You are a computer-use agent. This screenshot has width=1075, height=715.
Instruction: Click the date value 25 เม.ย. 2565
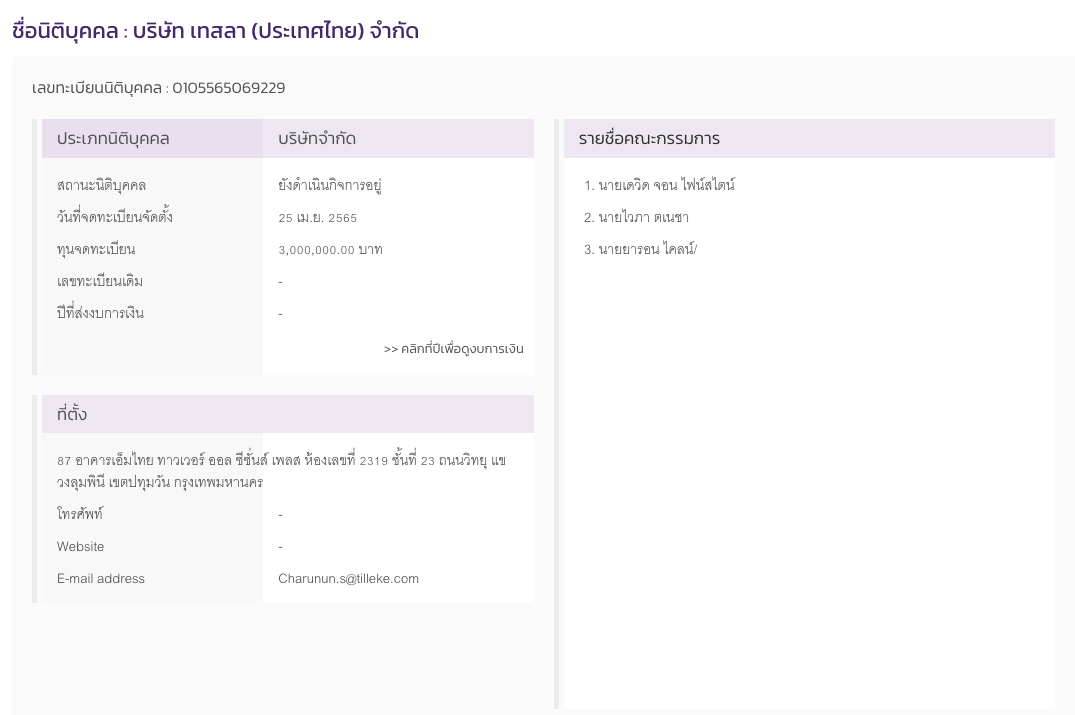(x=317, y=218)
